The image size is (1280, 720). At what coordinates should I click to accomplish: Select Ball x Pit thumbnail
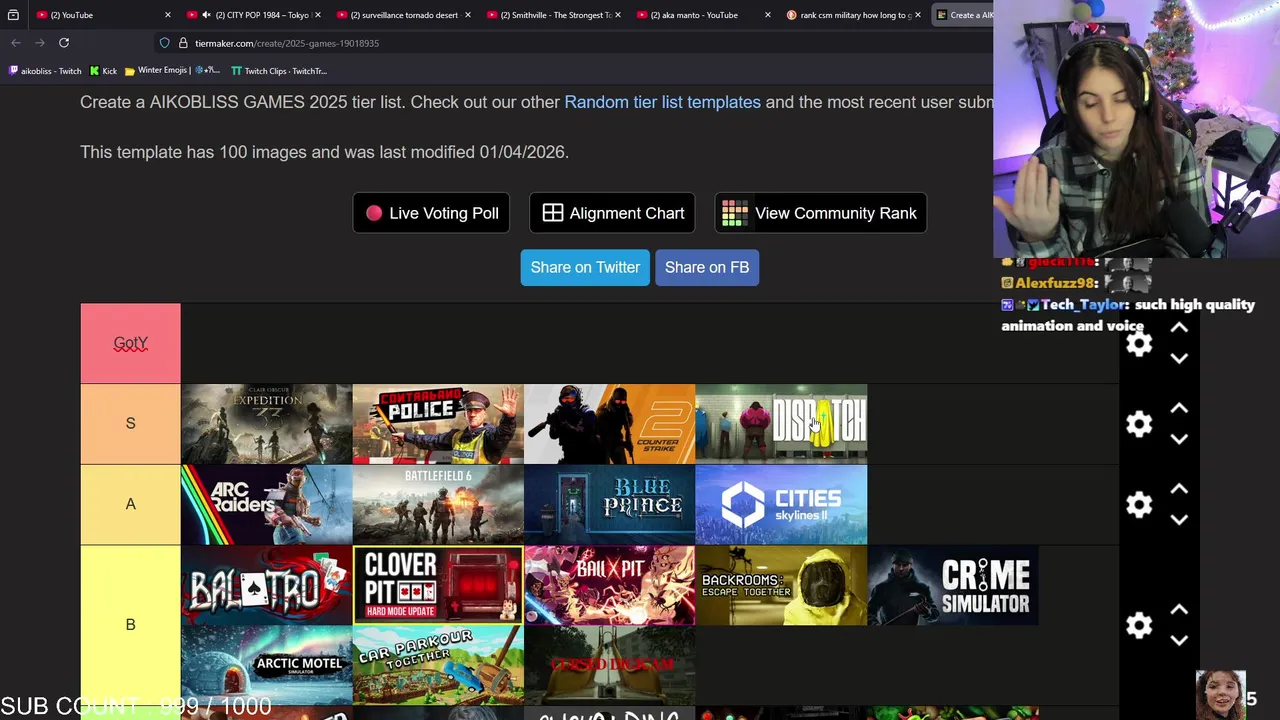[609, 585]
